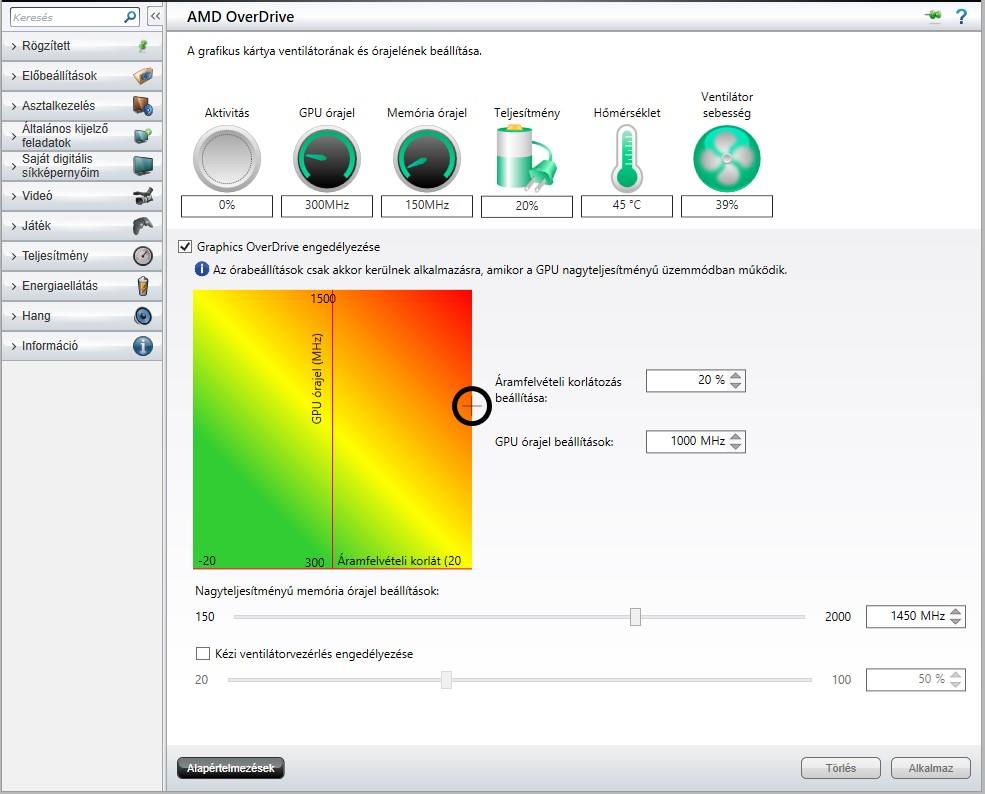Click the crosshair marker on the GPU clock graph

click(x=472, y=406)
